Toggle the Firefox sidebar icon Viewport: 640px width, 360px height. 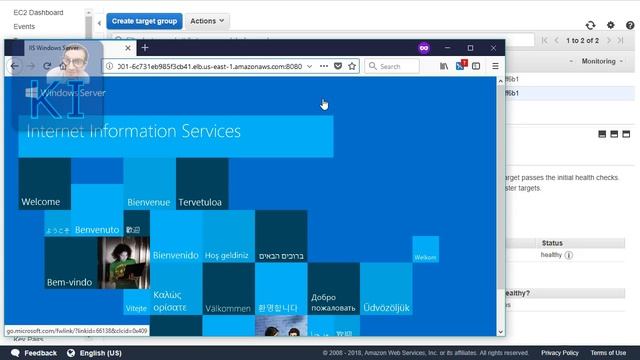(x=476, y=66)
